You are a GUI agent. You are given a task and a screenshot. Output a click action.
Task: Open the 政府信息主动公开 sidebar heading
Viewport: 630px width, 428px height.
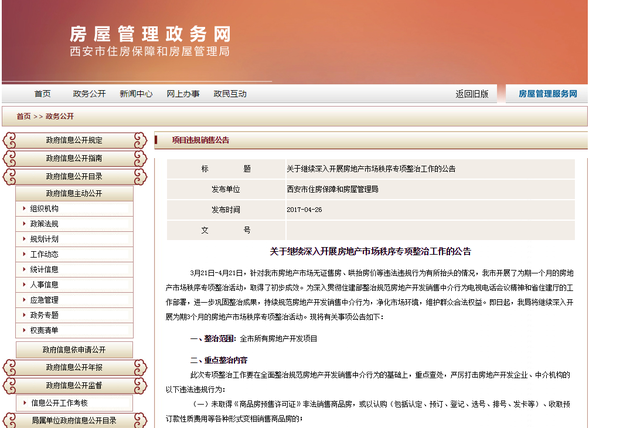pos(74,193)
